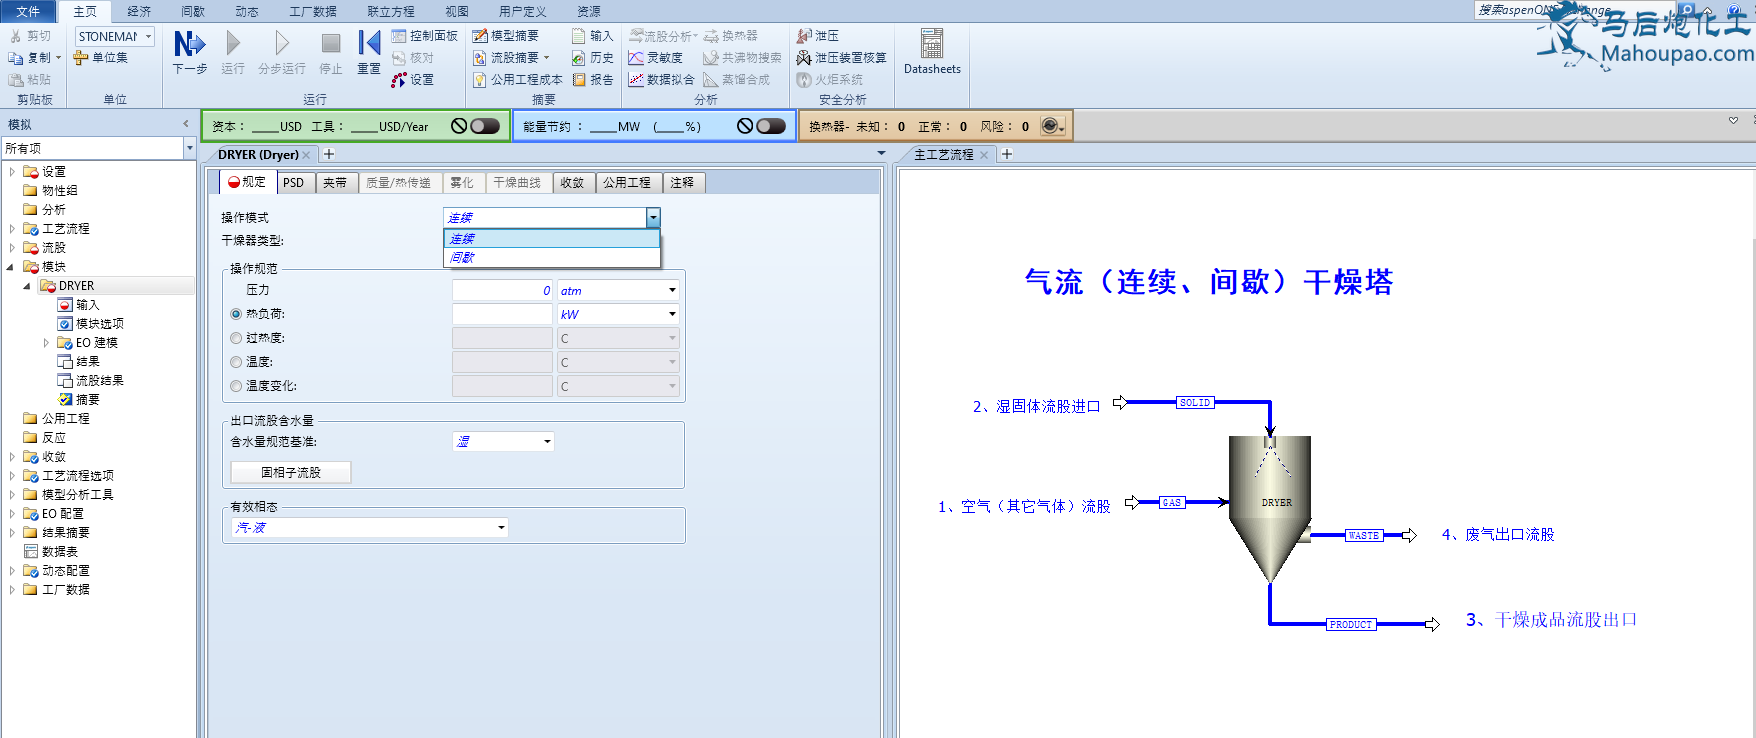Select the WASTE stream label on the flowsheet

click(x=1364, y=536)
